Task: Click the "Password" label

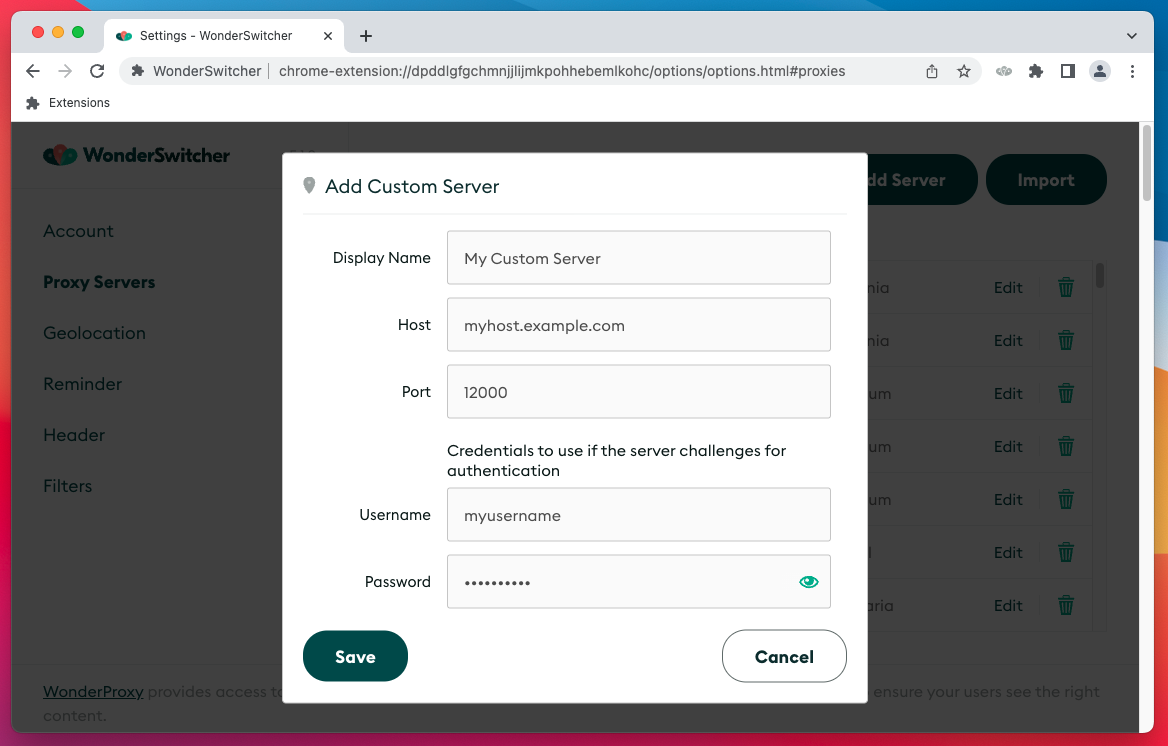Action: [x=398, y=582]
